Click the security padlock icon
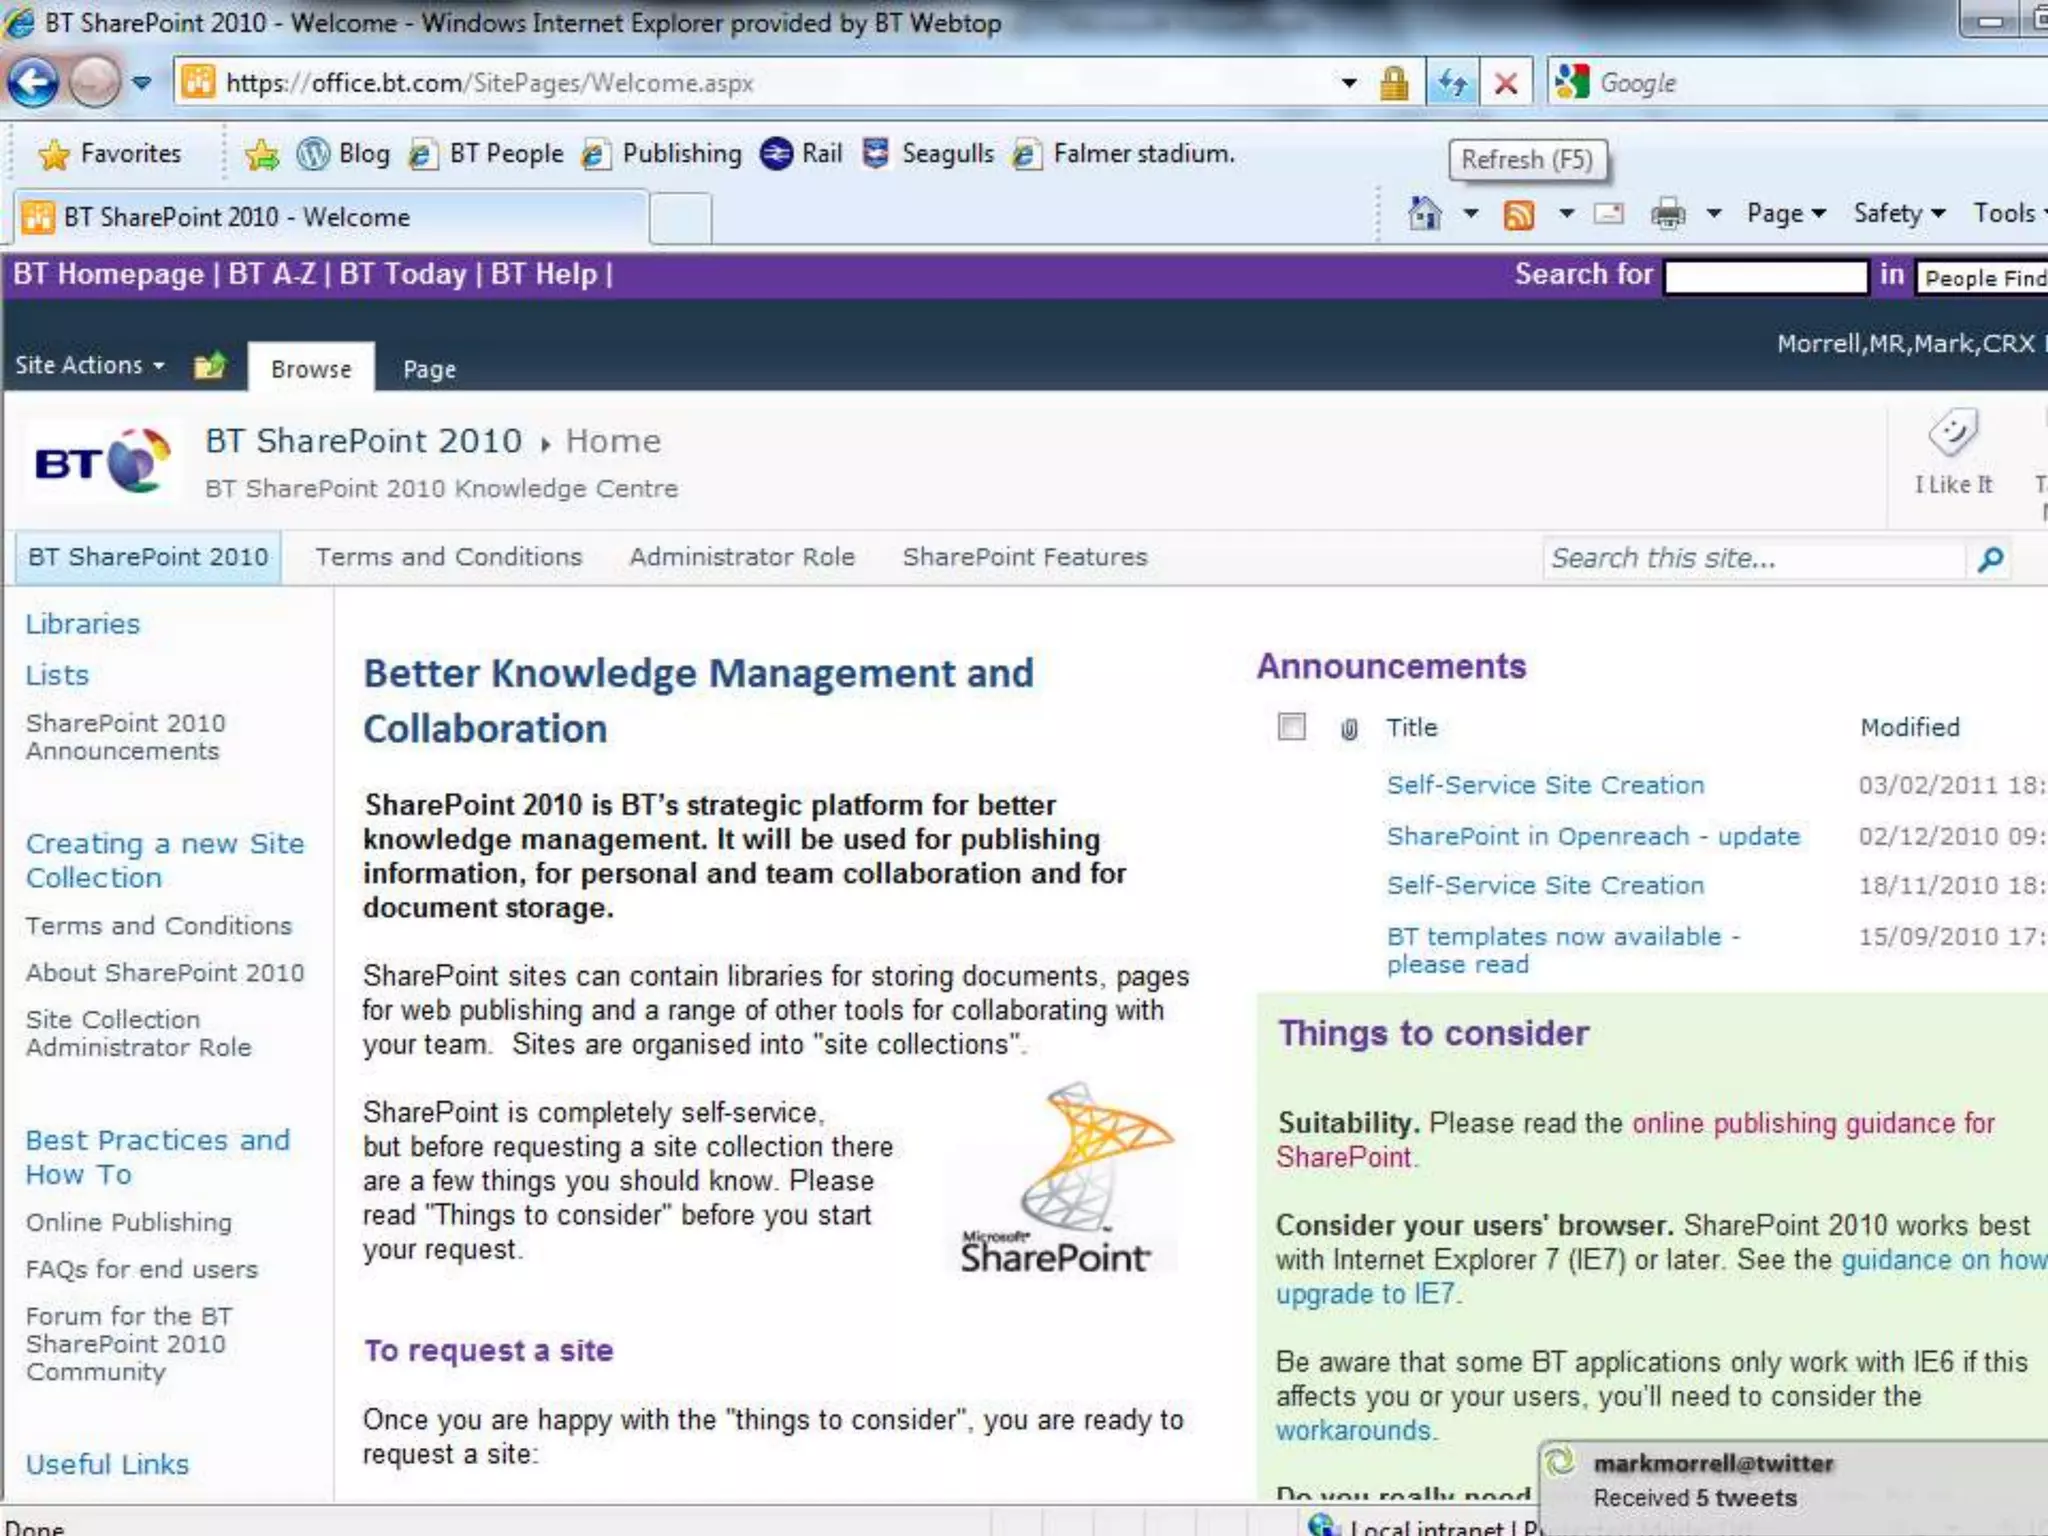Viewport: 2048px width, 1536px height. tap(1394, 83)
